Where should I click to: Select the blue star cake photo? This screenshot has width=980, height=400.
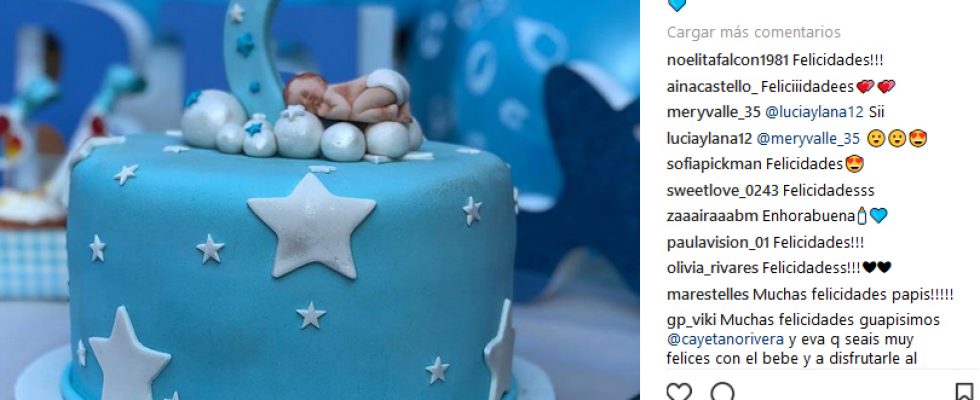point(319,200)
